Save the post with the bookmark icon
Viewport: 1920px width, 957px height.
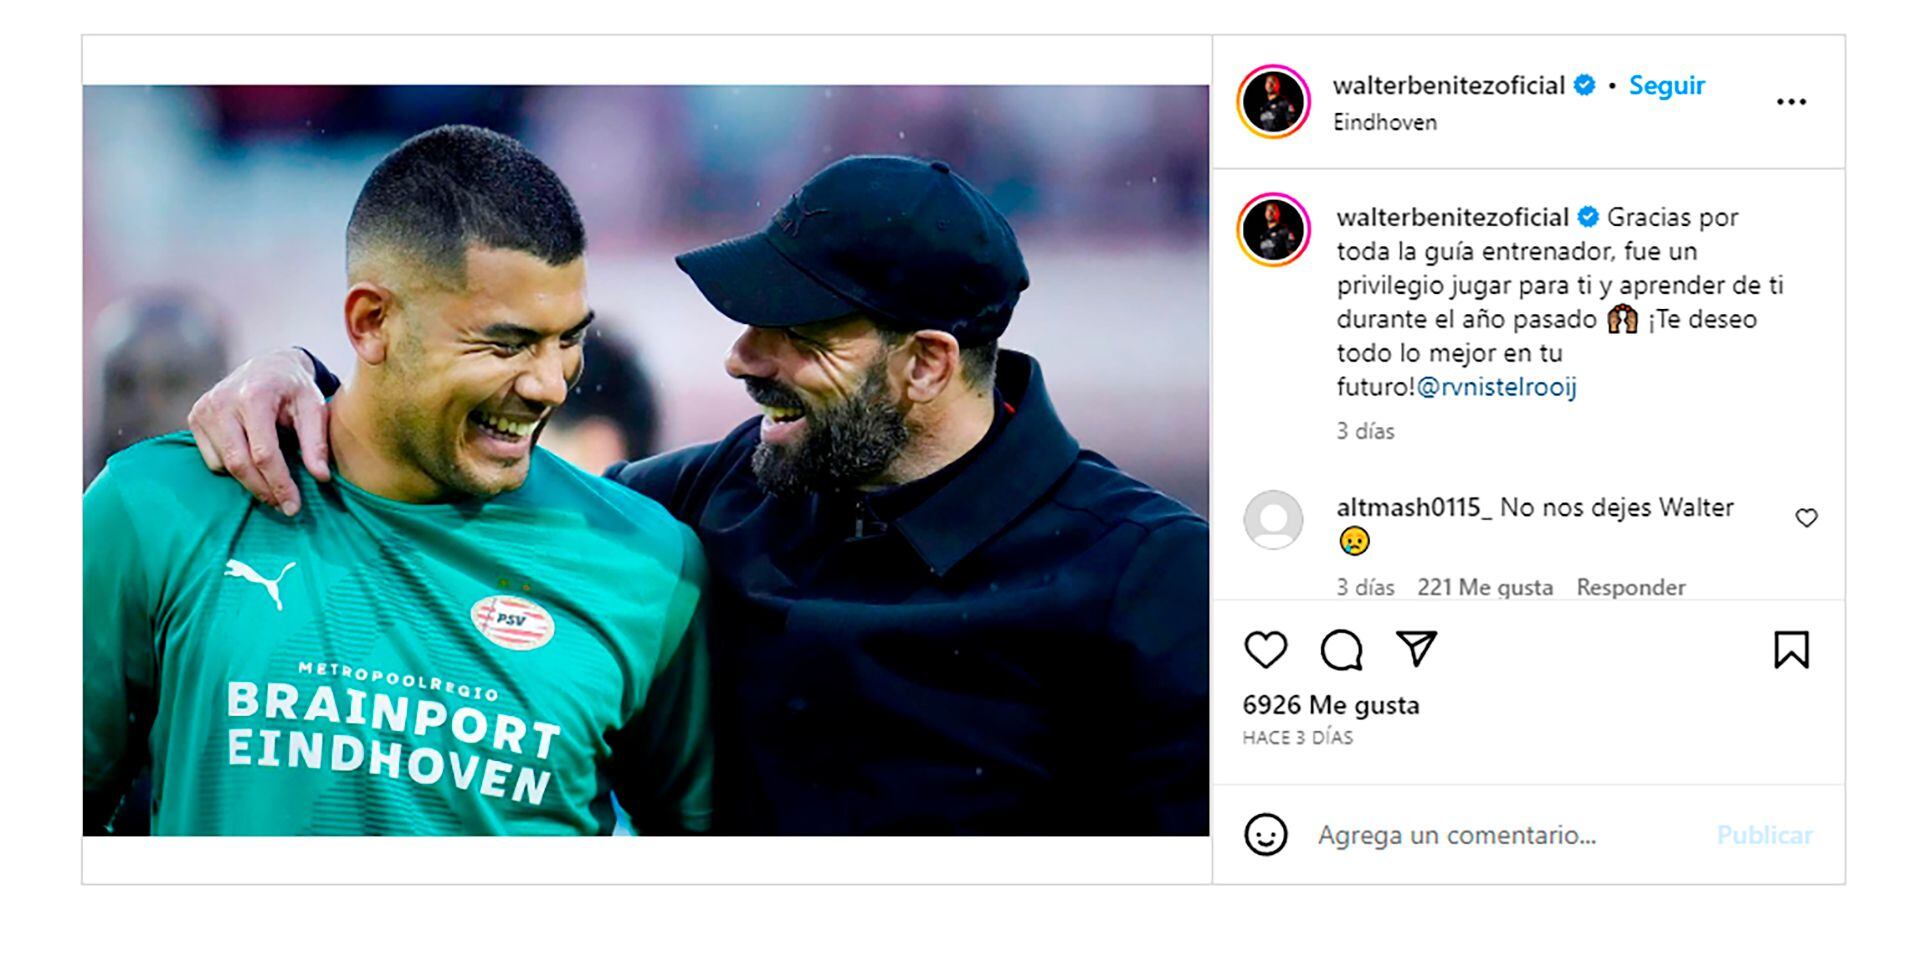click(1791, 650)
